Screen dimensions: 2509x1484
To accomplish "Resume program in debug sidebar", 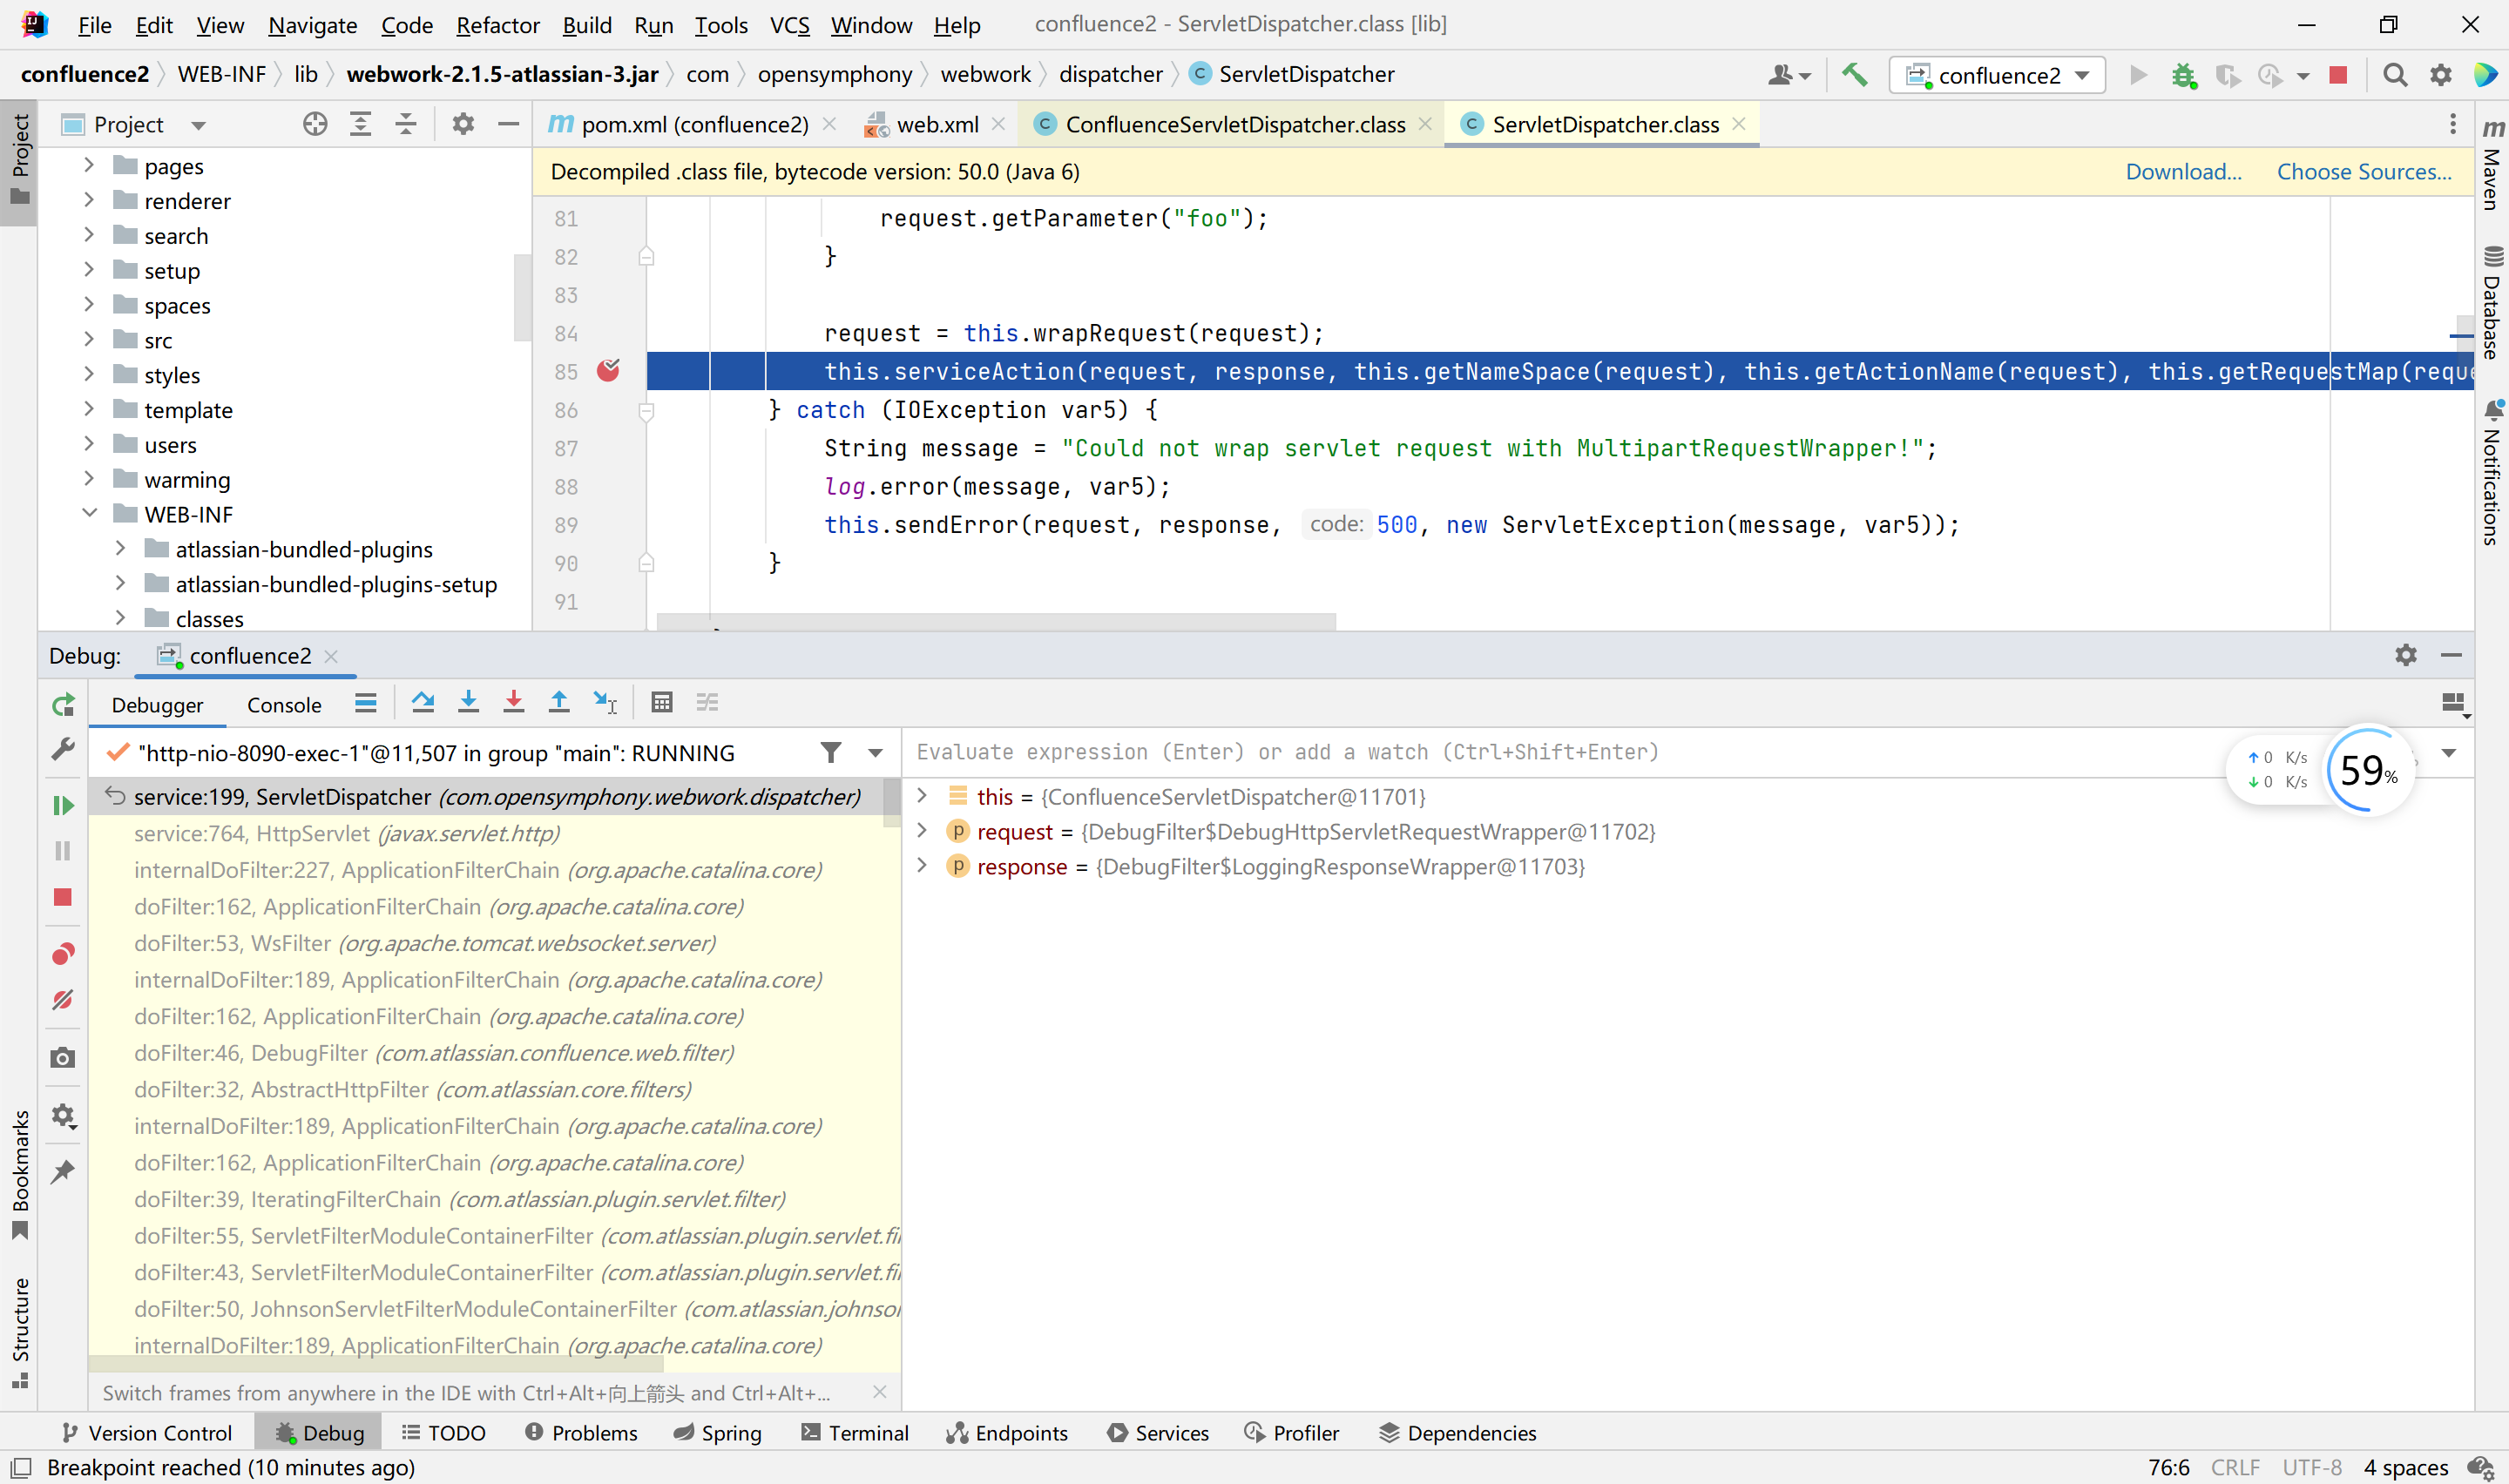I will (63, 806).
